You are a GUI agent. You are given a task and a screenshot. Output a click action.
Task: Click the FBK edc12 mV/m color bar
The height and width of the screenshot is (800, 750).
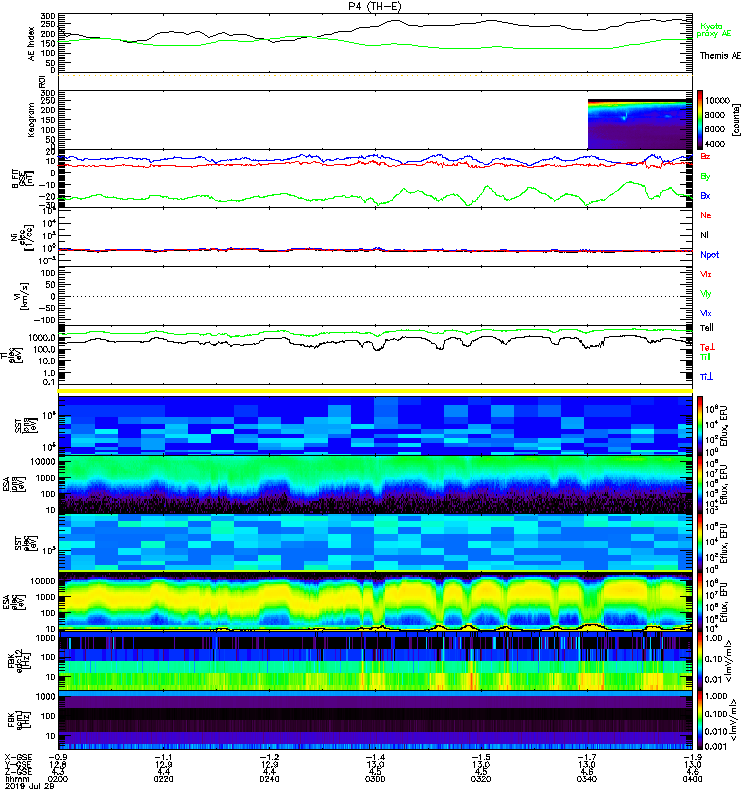click(700, 661)
